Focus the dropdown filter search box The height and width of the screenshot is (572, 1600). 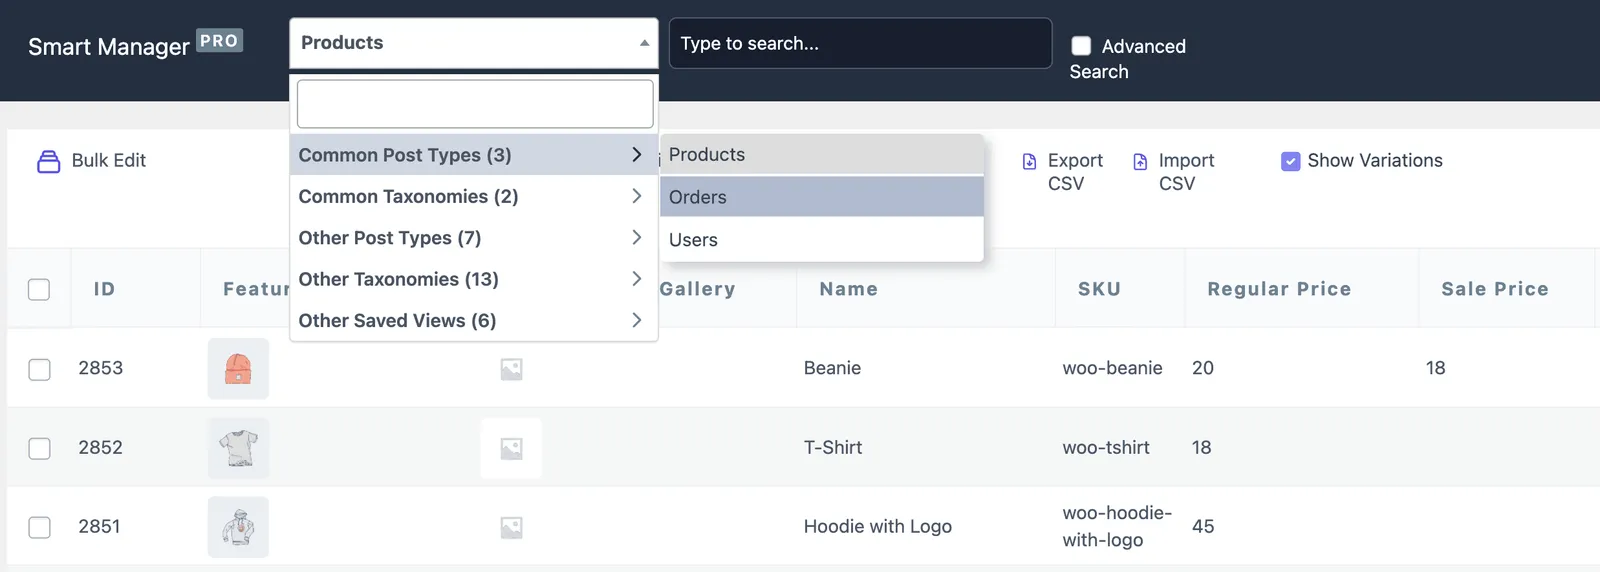[x=475, y=104]
